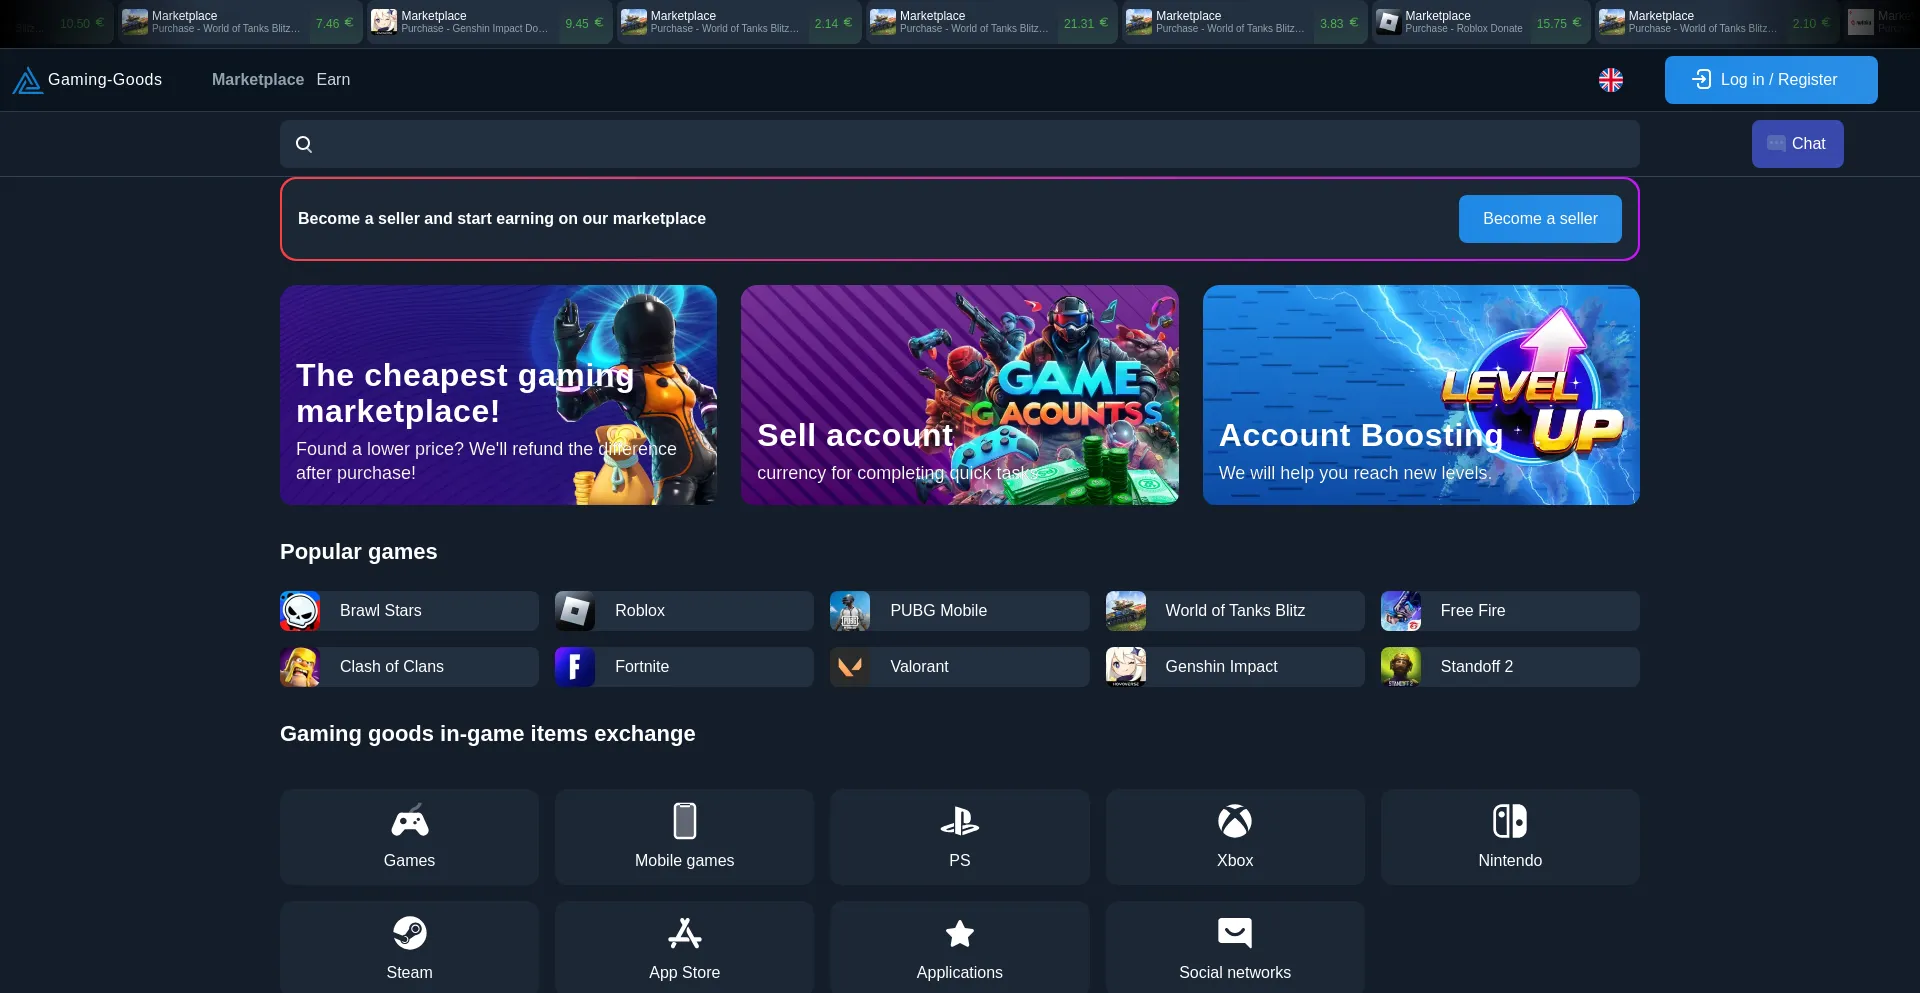This screenshot has height=993, width=1920.
Task: Open the 21.31 € World of Tanks purchase ticker
Action: tap(992, 22)
